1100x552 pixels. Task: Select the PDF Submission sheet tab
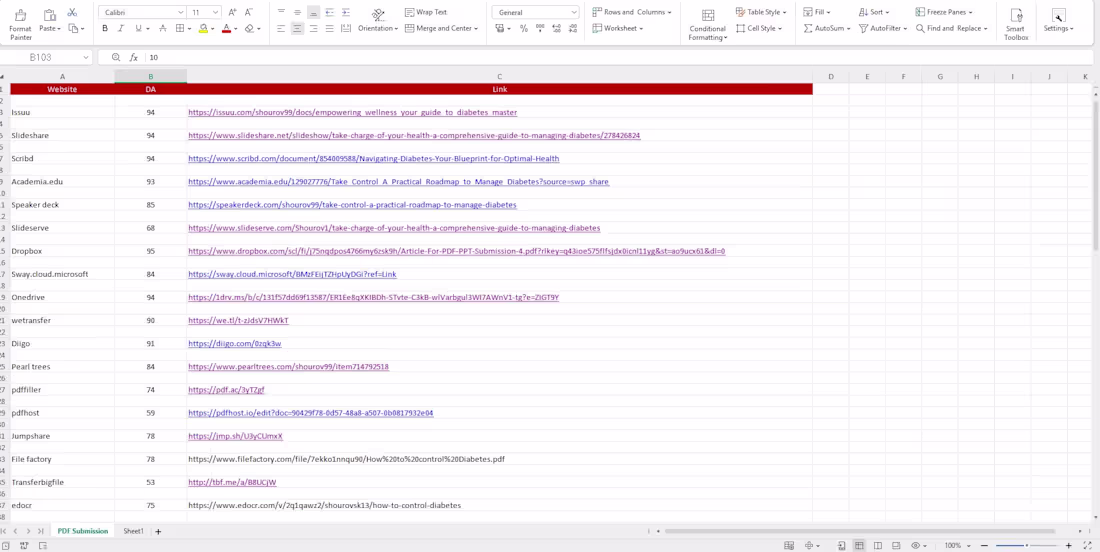tap(83, 531)
